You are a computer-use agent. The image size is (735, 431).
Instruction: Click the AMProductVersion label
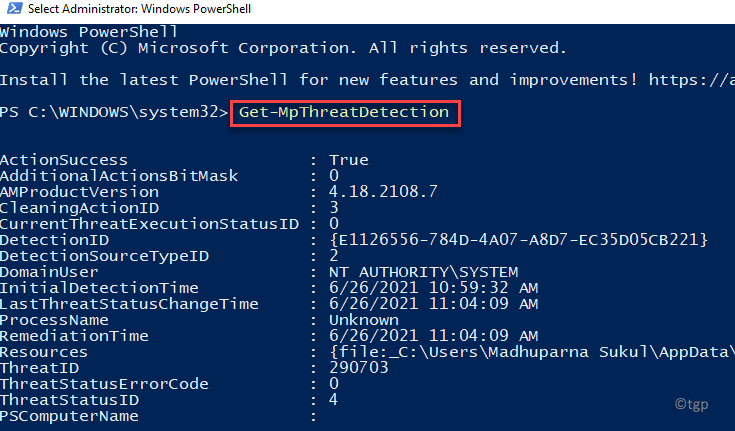pos(79,192)
